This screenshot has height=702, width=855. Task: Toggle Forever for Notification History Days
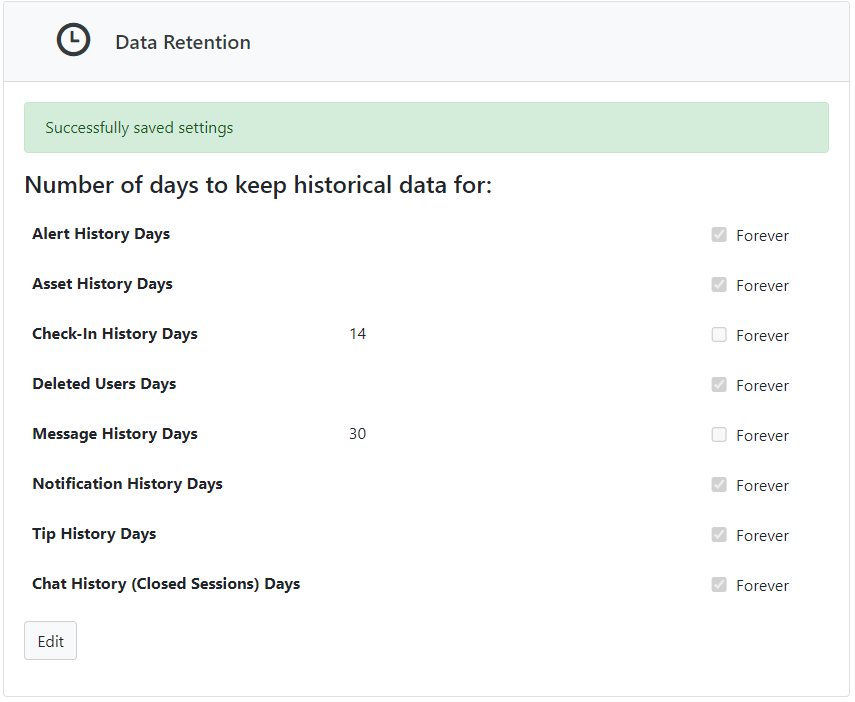point(718,484)
